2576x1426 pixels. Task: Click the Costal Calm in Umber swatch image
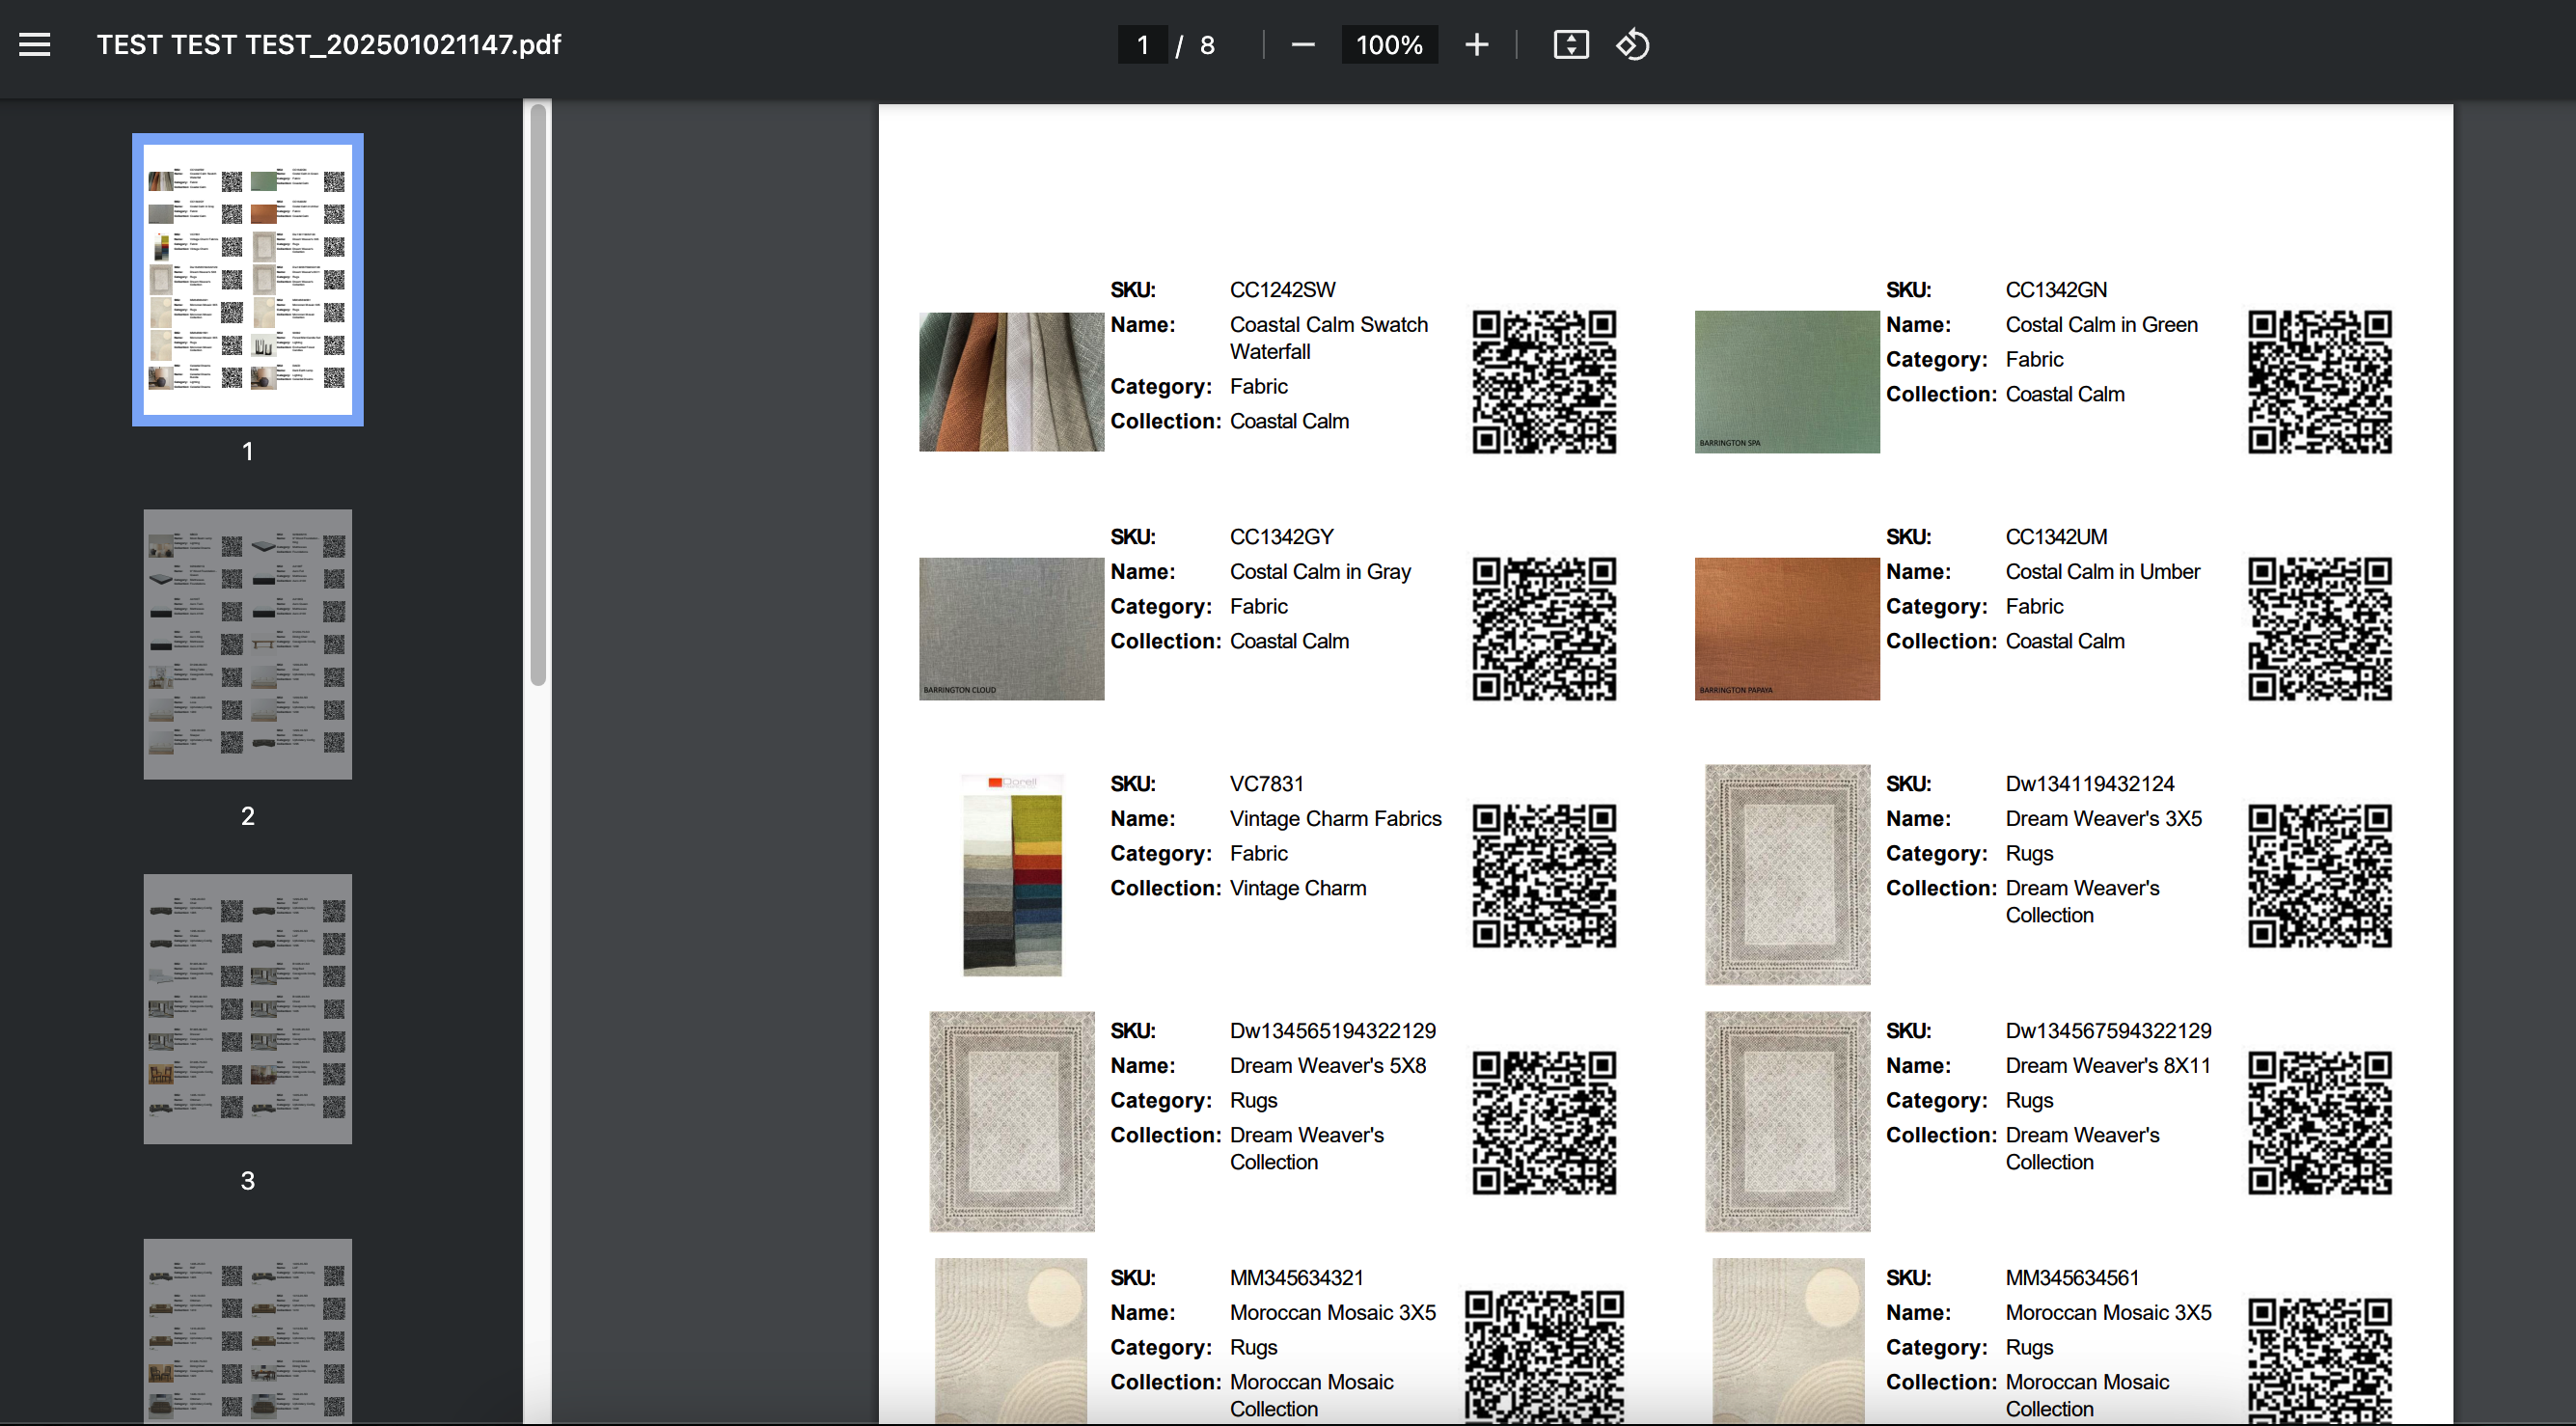[x=1787, y=629]
